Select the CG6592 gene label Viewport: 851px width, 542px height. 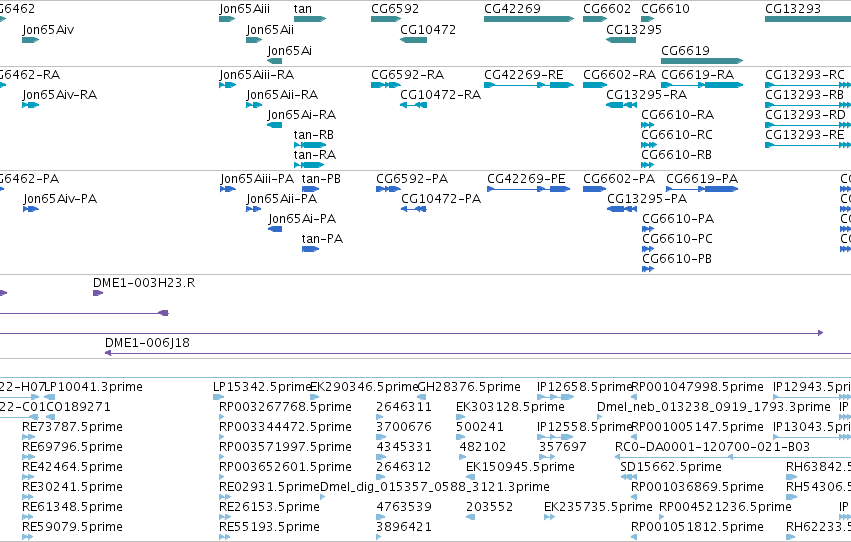point(395,9)
